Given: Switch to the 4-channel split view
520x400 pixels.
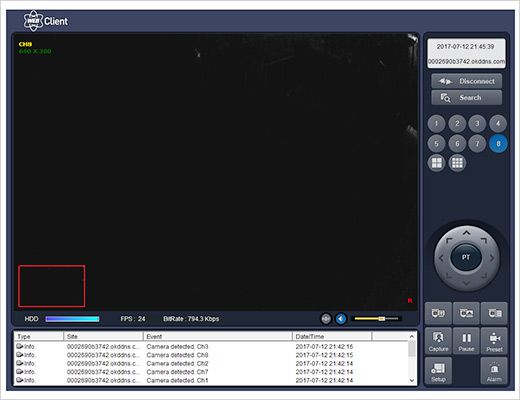Looking at the screenshot, I should (436, 163).
